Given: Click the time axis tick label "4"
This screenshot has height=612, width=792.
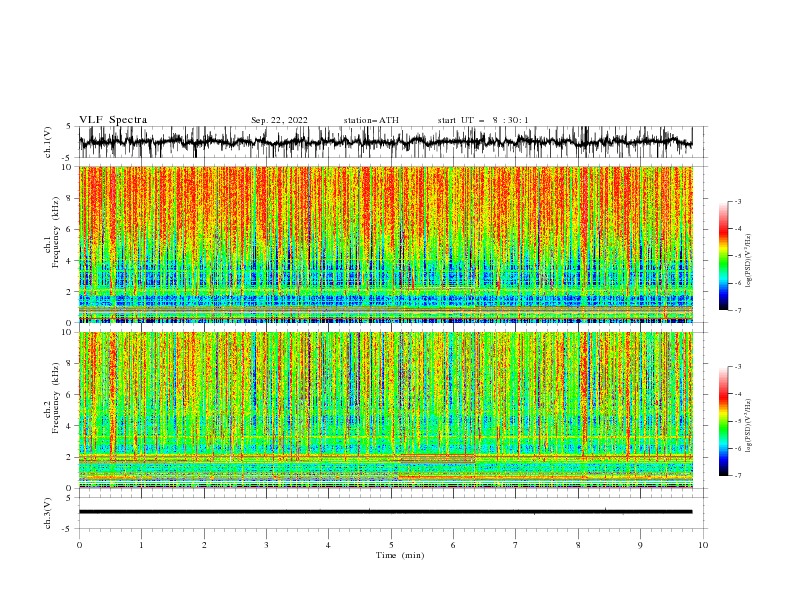Looking at the screenshot, I should pyautogui.click(x=328, y=545).
